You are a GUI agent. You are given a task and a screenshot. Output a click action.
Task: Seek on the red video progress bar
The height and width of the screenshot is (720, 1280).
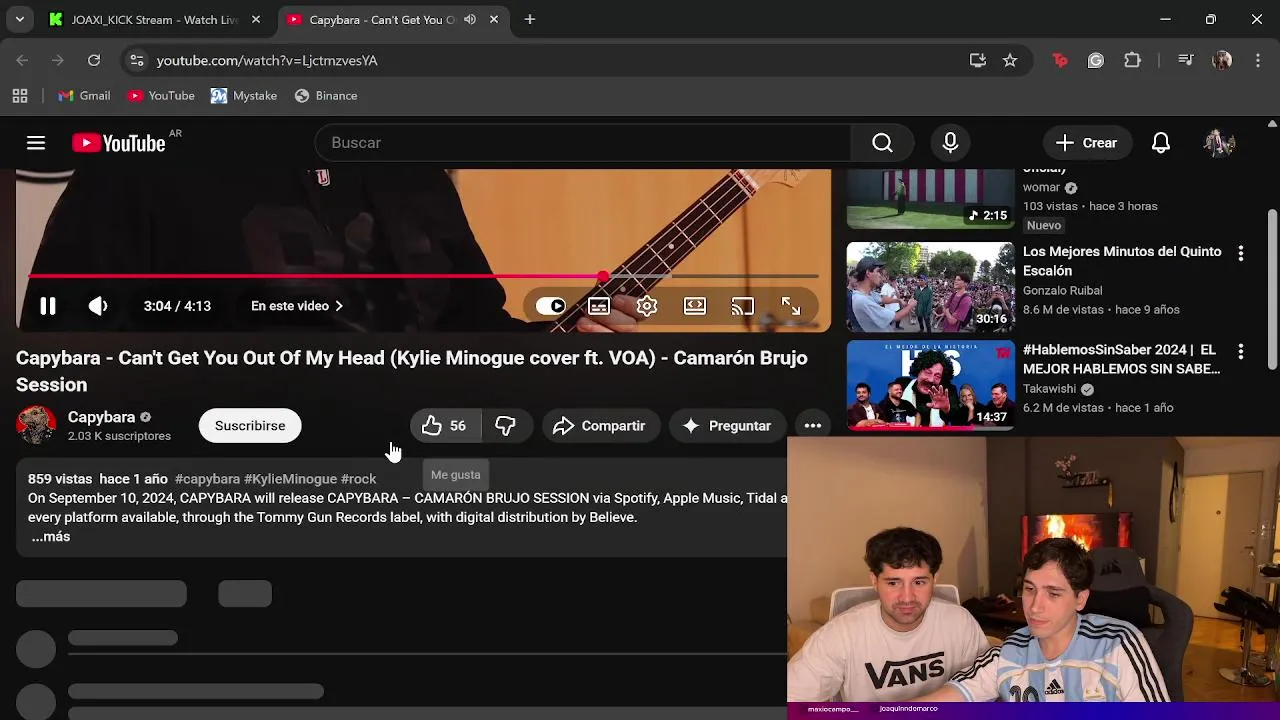(423, 276)
